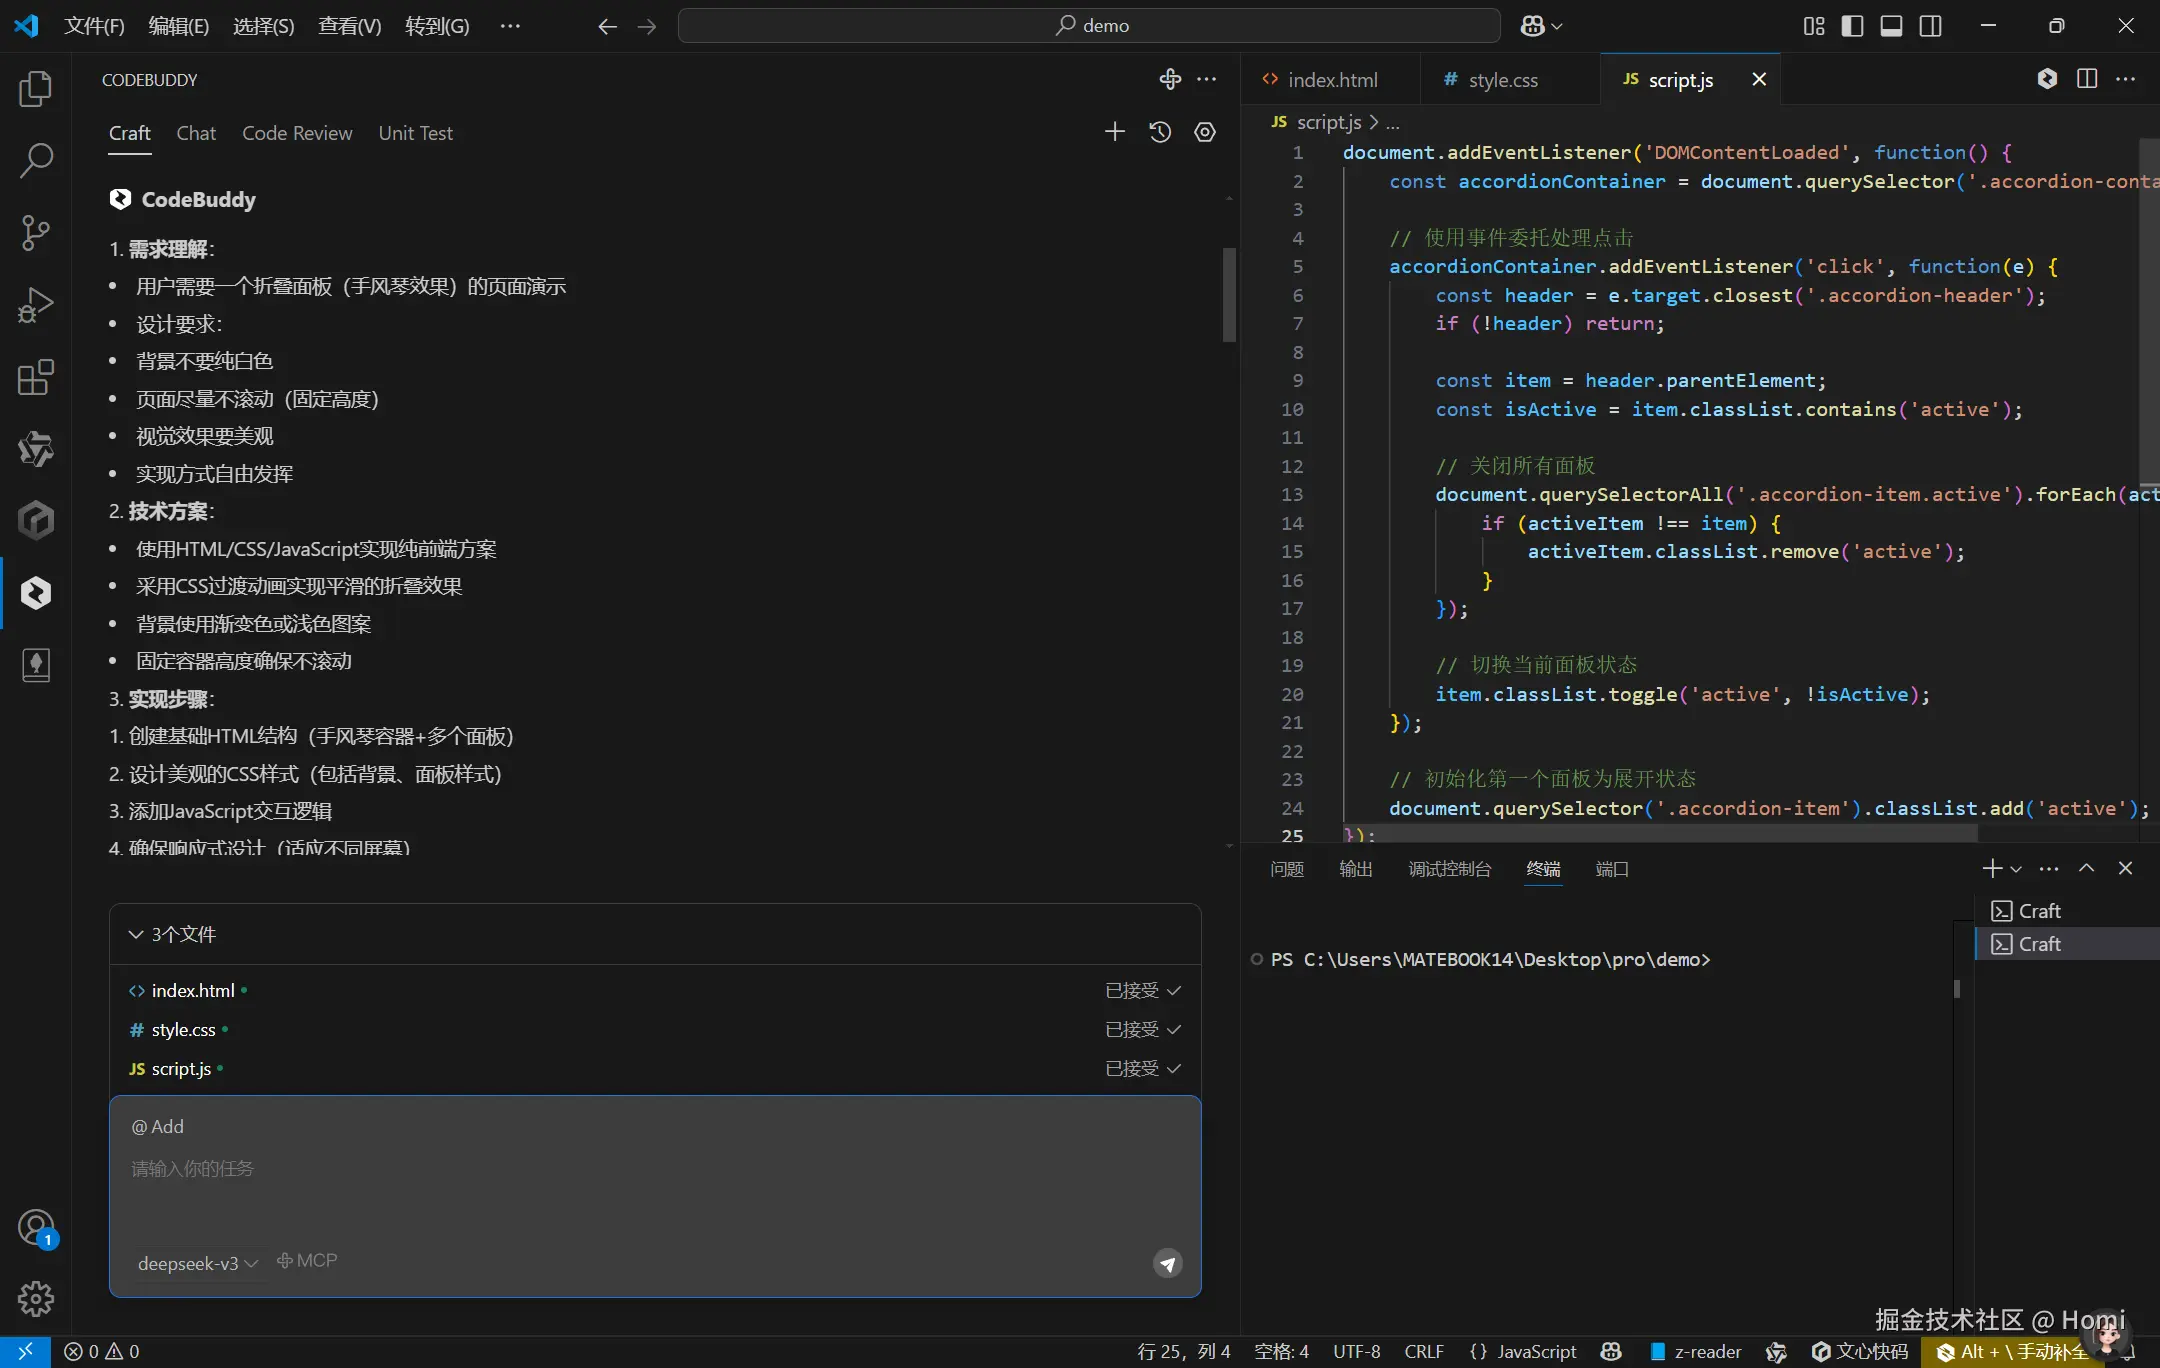Open the Extensions view

(35, 378)
